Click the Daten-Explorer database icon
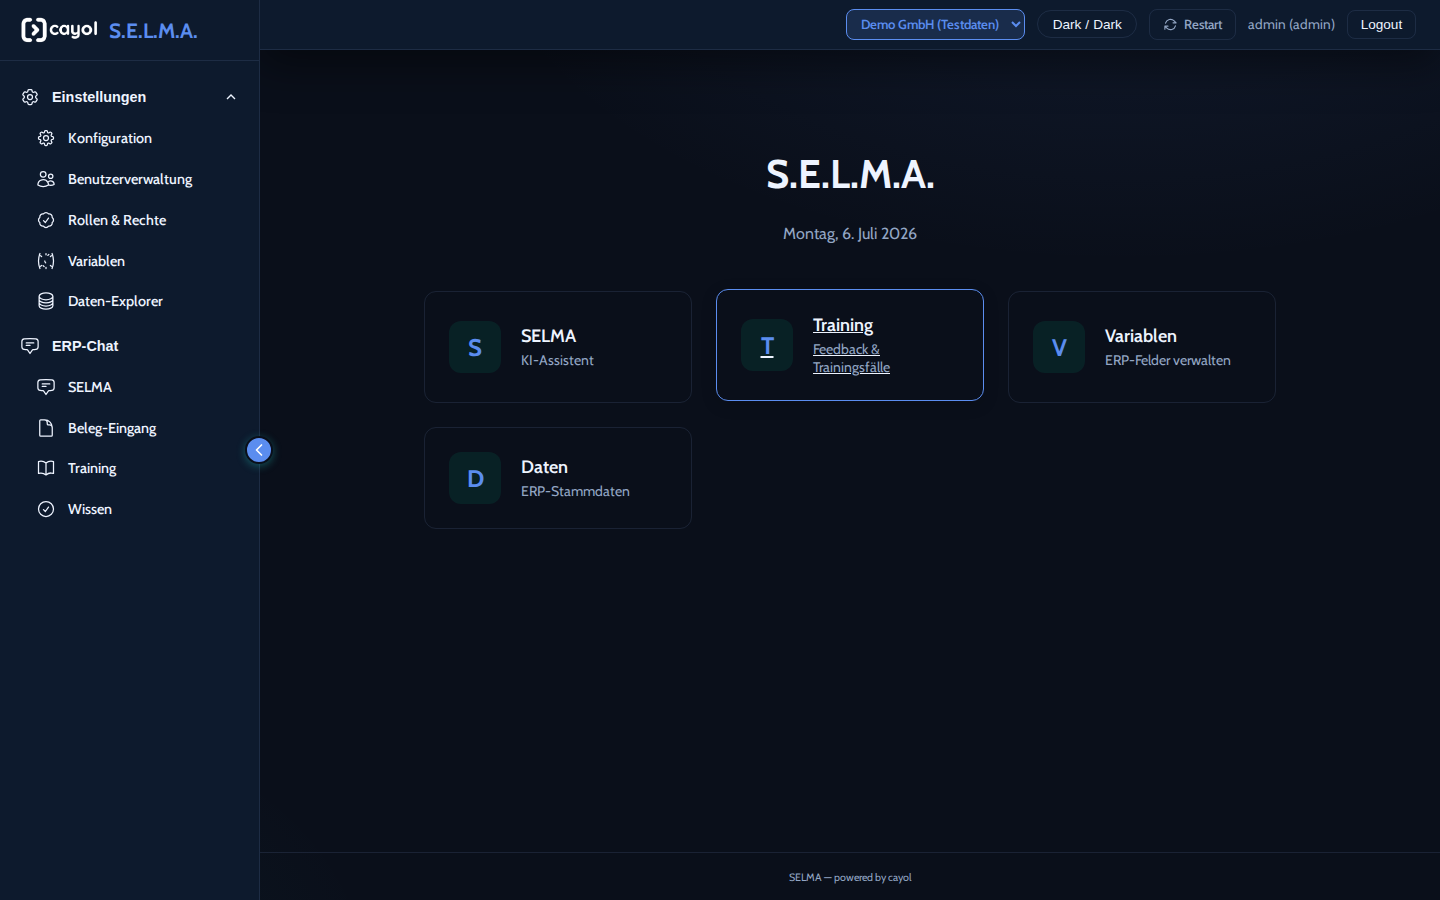This screenshot has width=1440, height=900. [46, 301]
